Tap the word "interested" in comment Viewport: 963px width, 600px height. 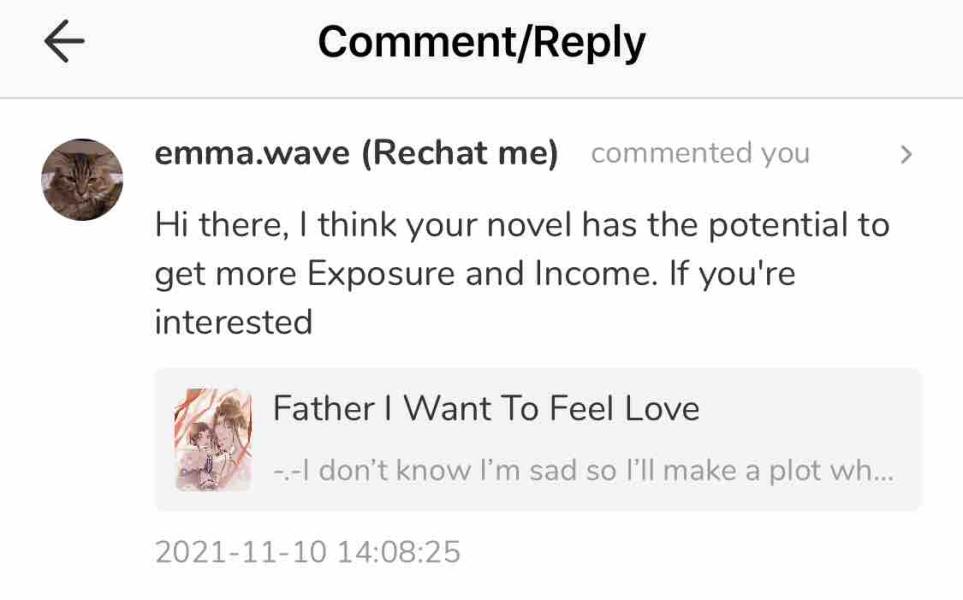point(234,322)
